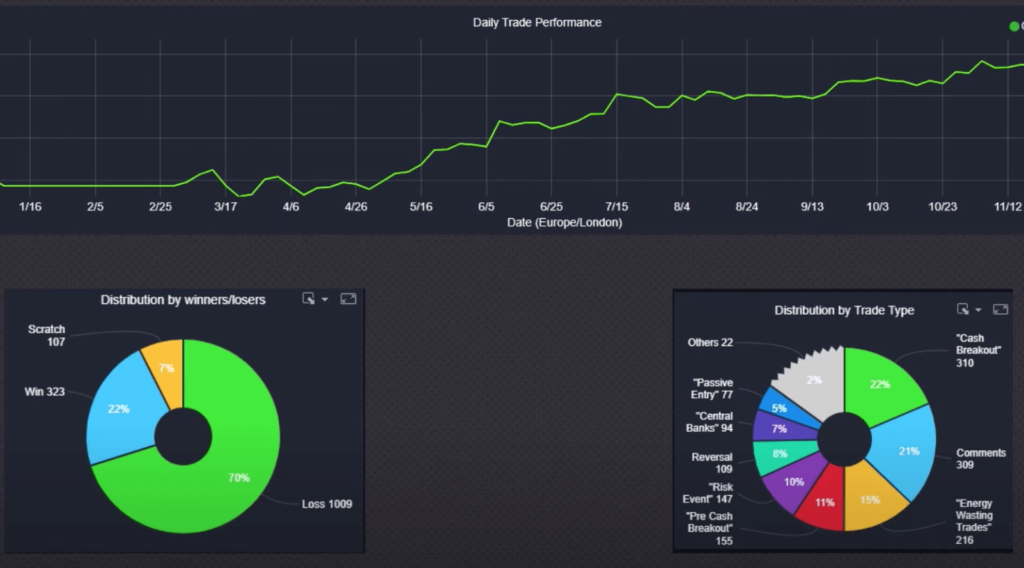Maximize the Distribution by Trade Type chart
Viewport: 1024px width, 568px height.
coord(1000,310)
